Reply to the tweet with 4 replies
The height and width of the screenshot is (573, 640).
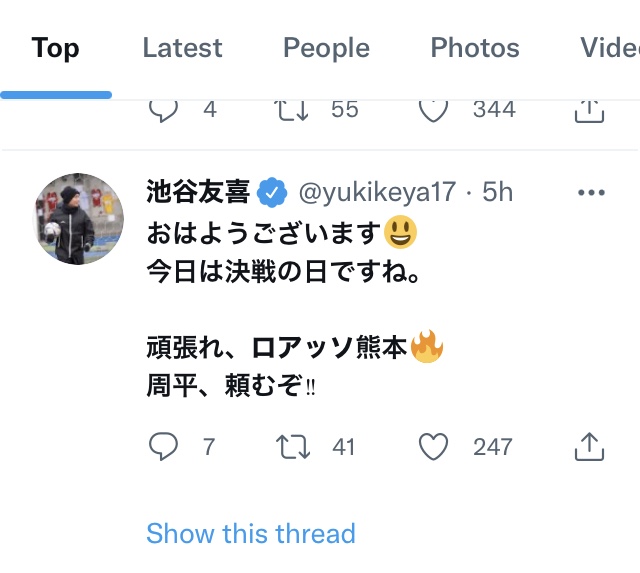click(163, 109)
